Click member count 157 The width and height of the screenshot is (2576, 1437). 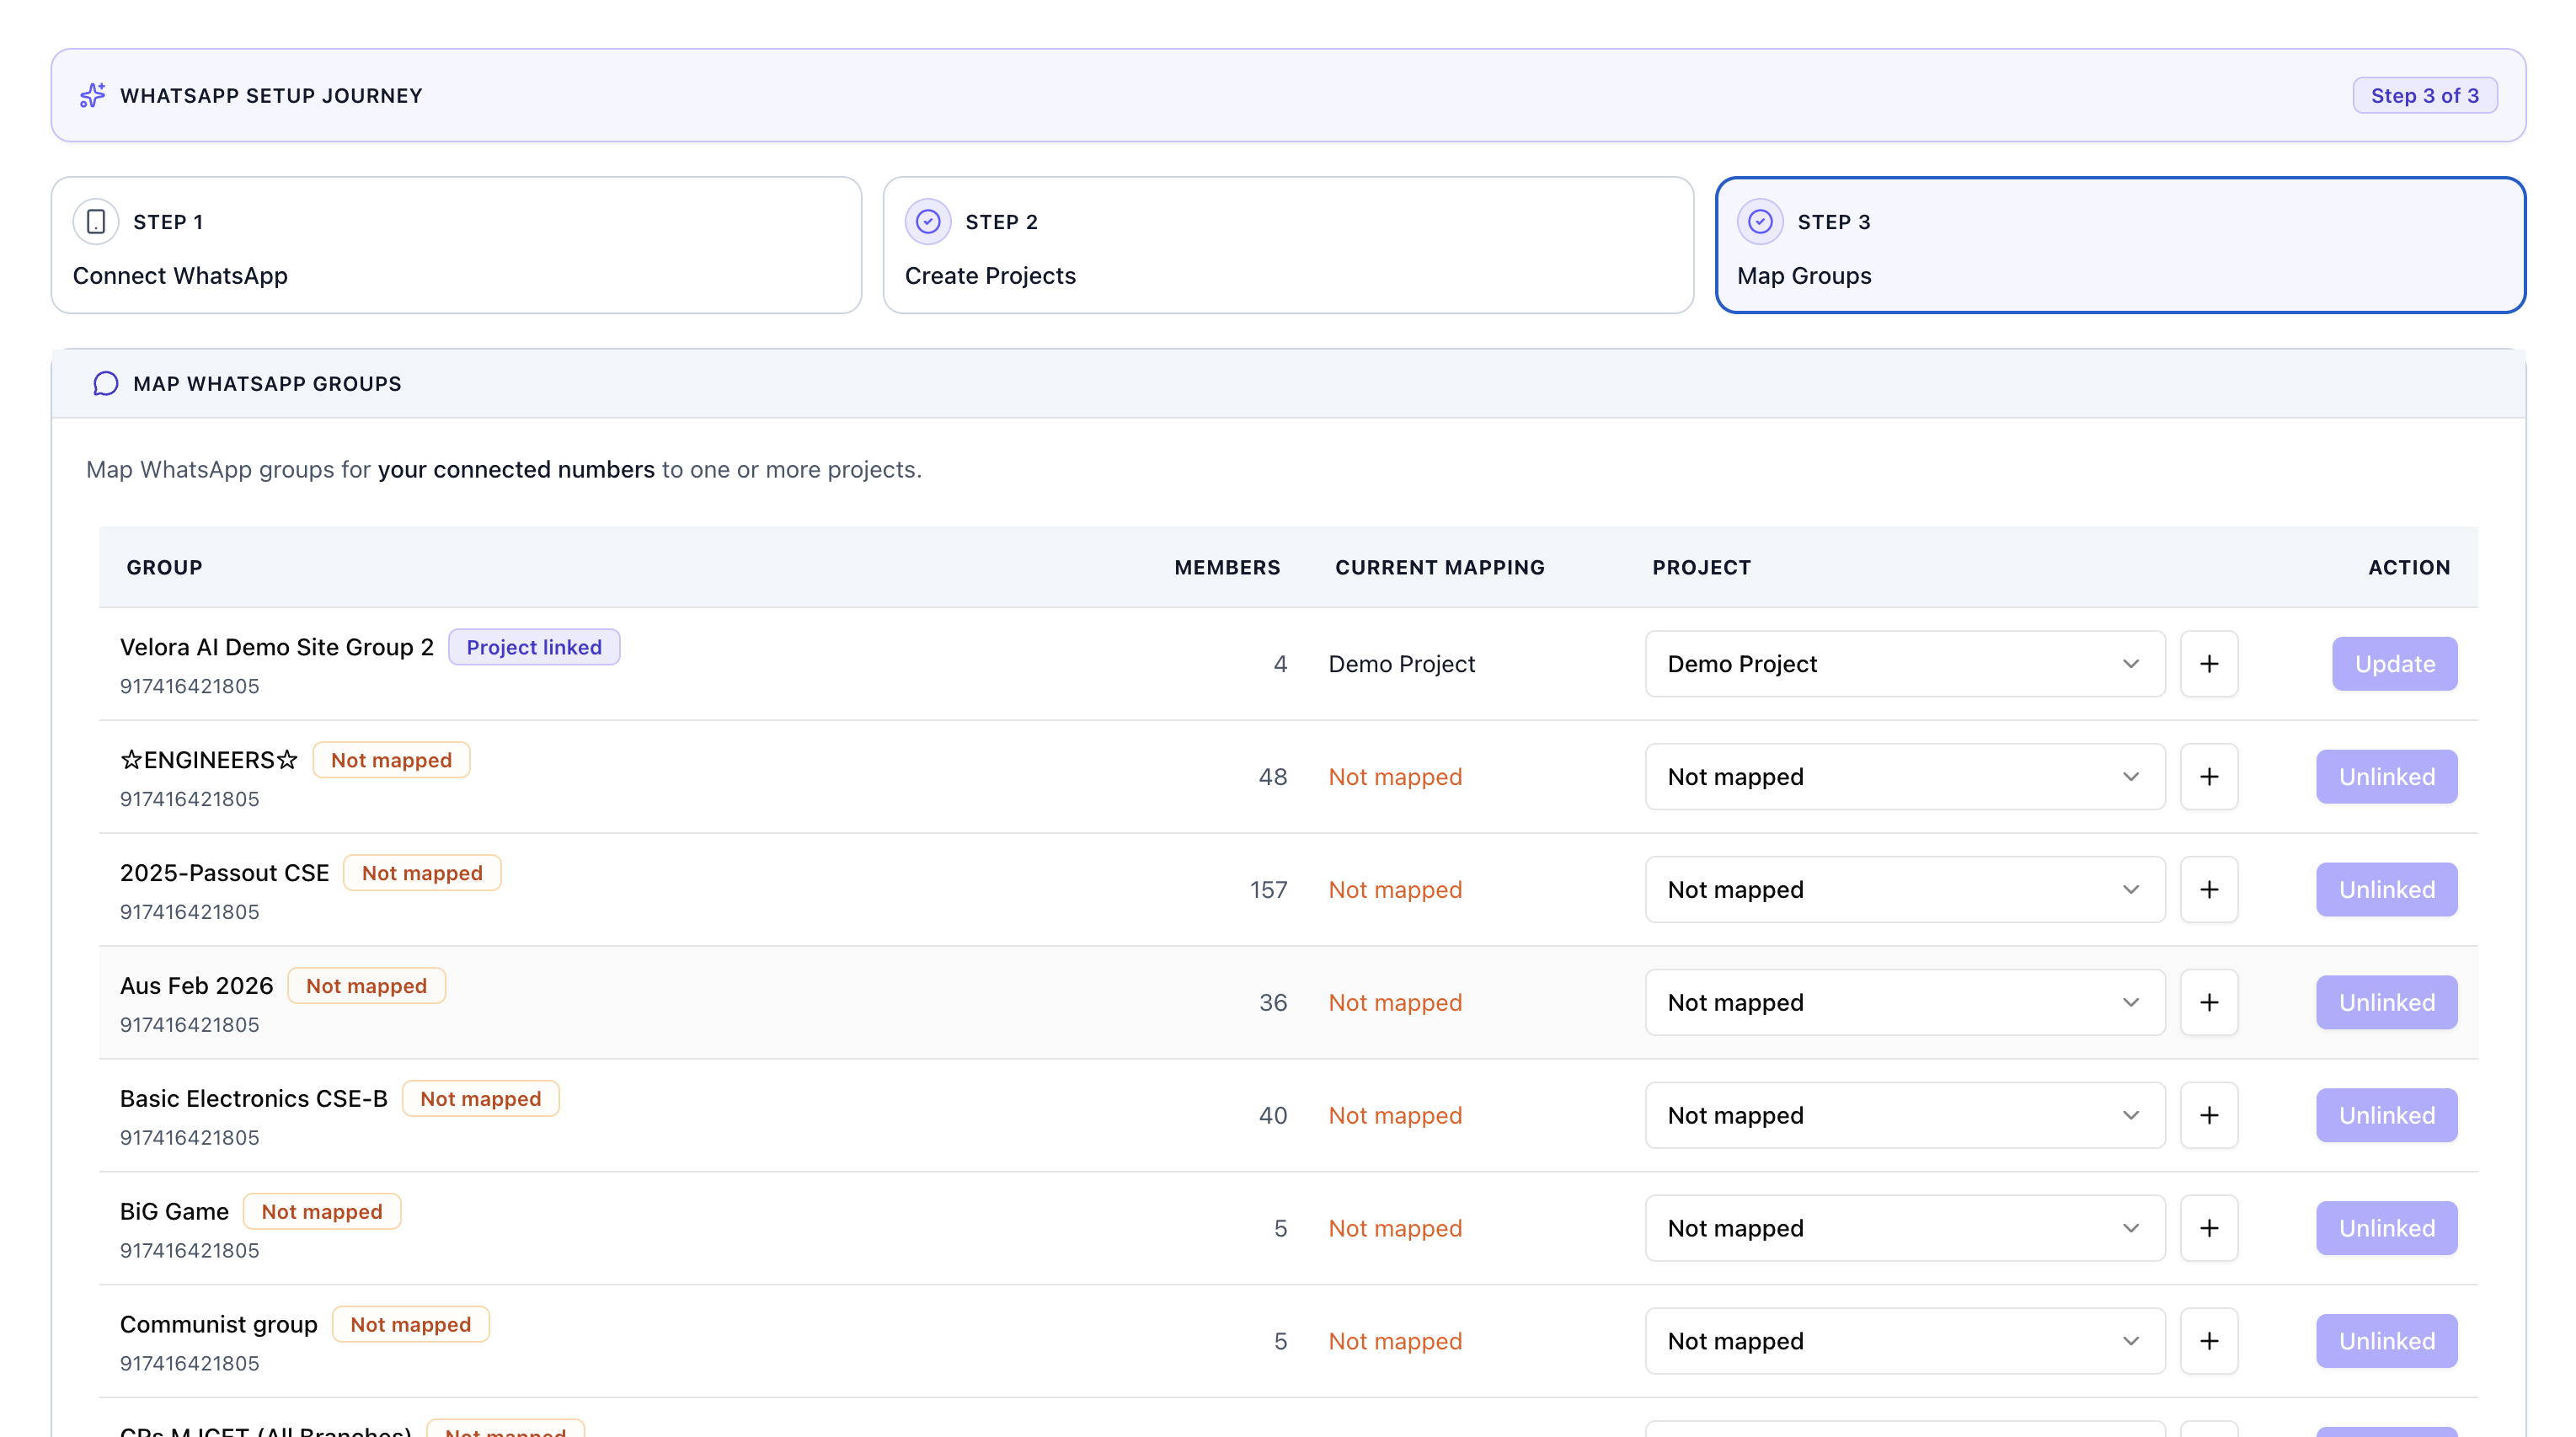1268,890
